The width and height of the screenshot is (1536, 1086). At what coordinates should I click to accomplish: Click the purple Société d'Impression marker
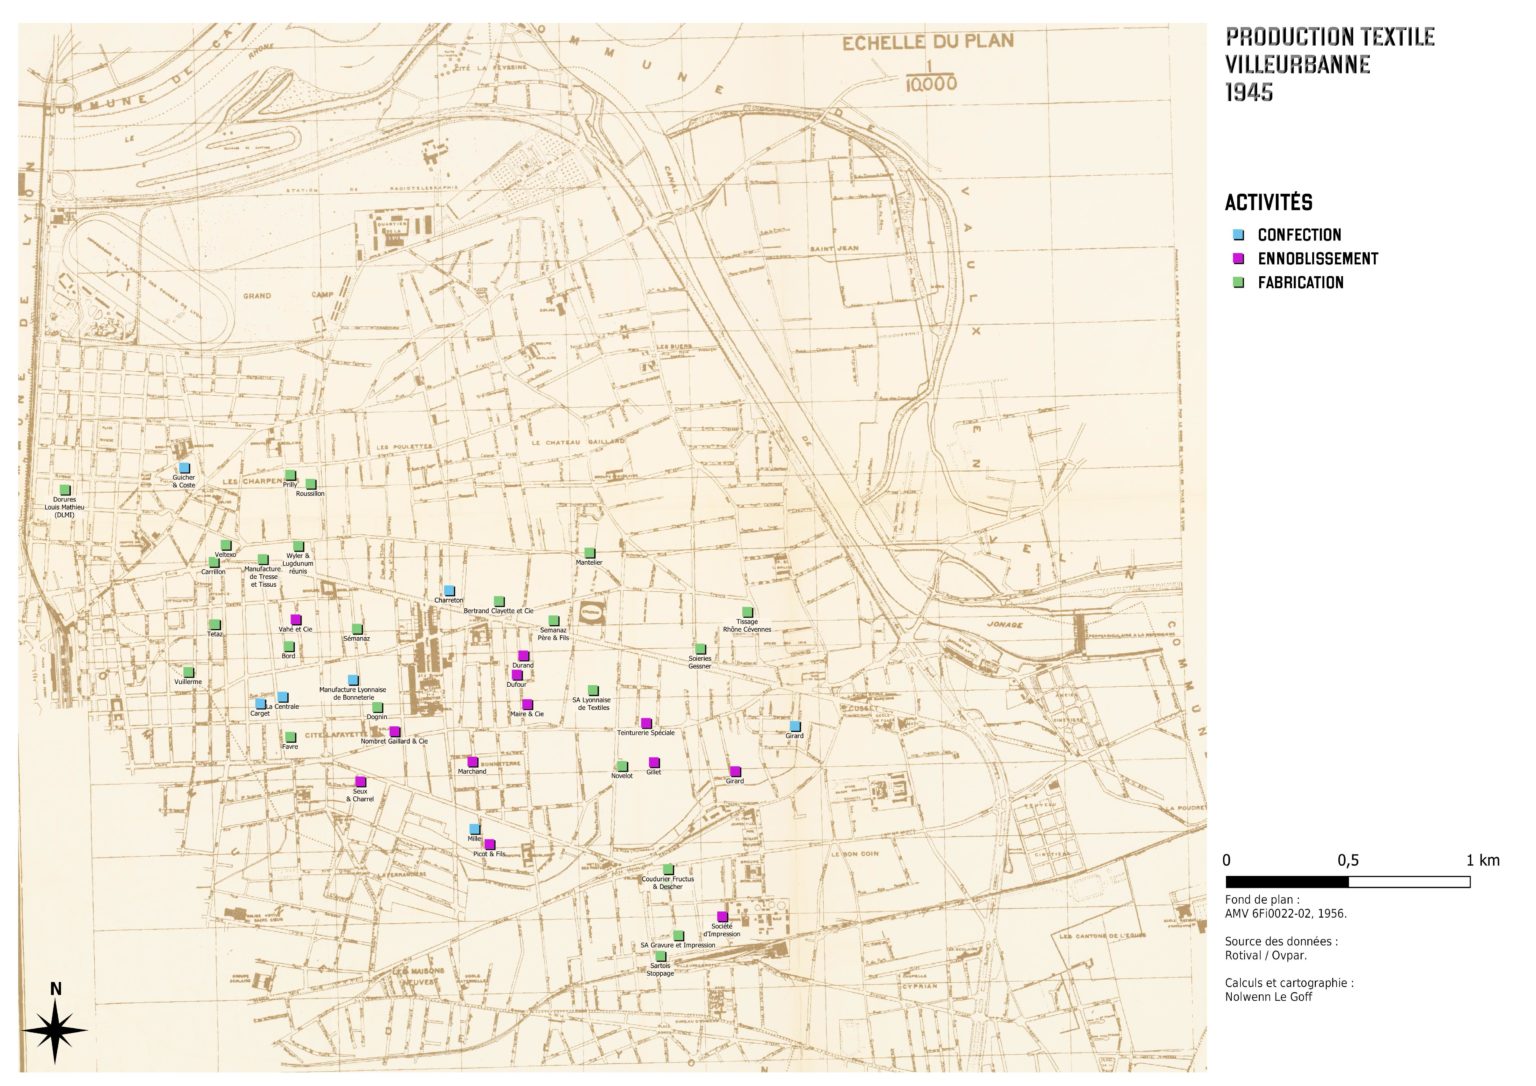(x=722, y=917)
